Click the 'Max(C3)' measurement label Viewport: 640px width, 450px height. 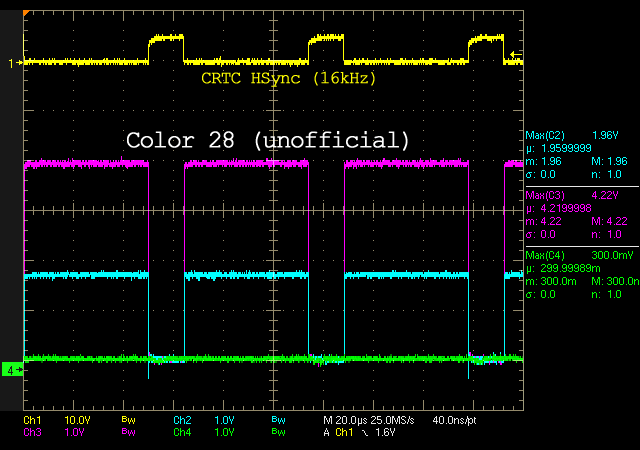click(x=545, y=195)
